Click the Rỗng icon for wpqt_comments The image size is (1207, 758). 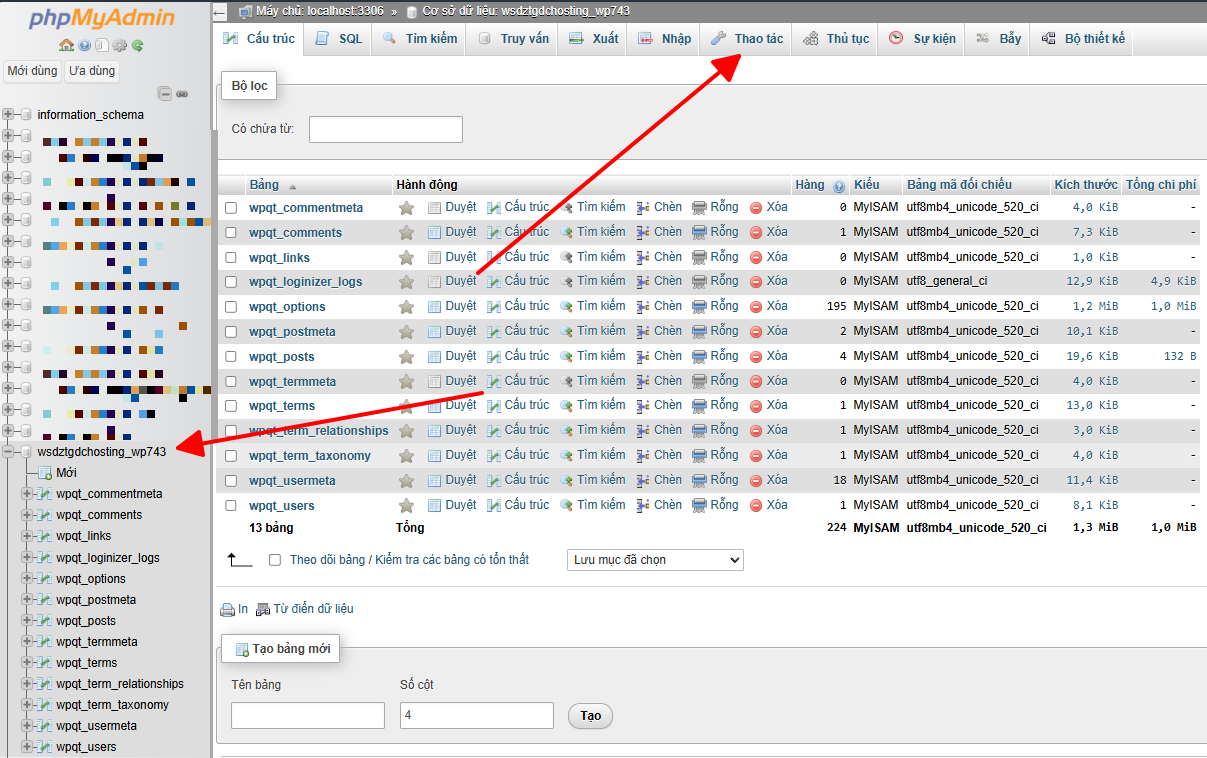(700, 232)
